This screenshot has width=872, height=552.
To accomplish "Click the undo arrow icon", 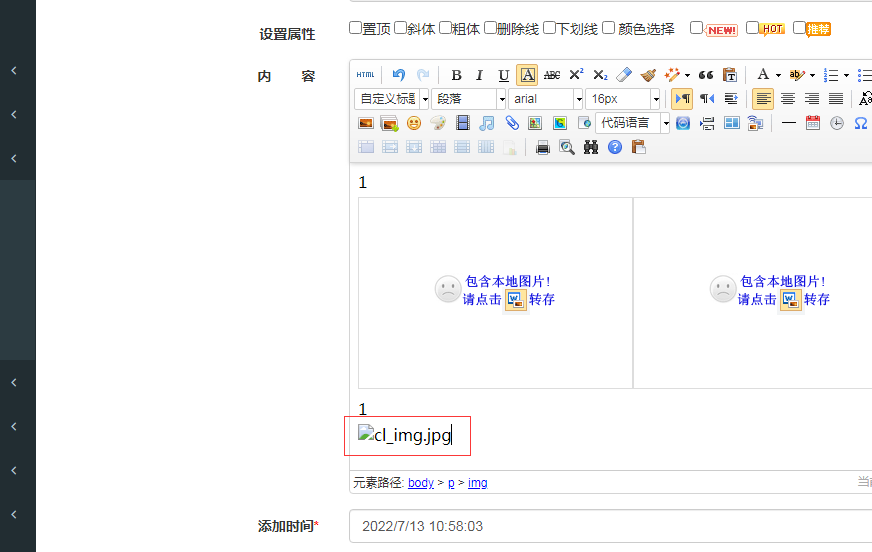I will (399, 75).
